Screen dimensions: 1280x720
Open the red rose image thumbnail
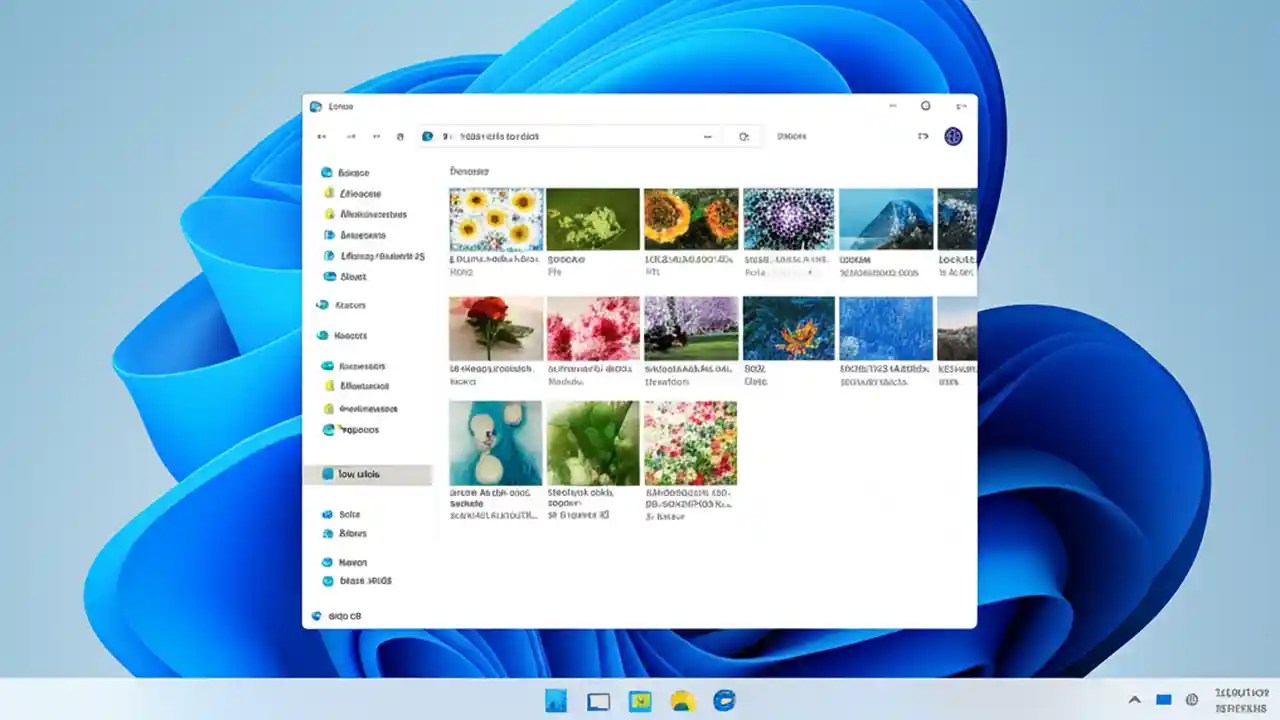pos(495,327)
